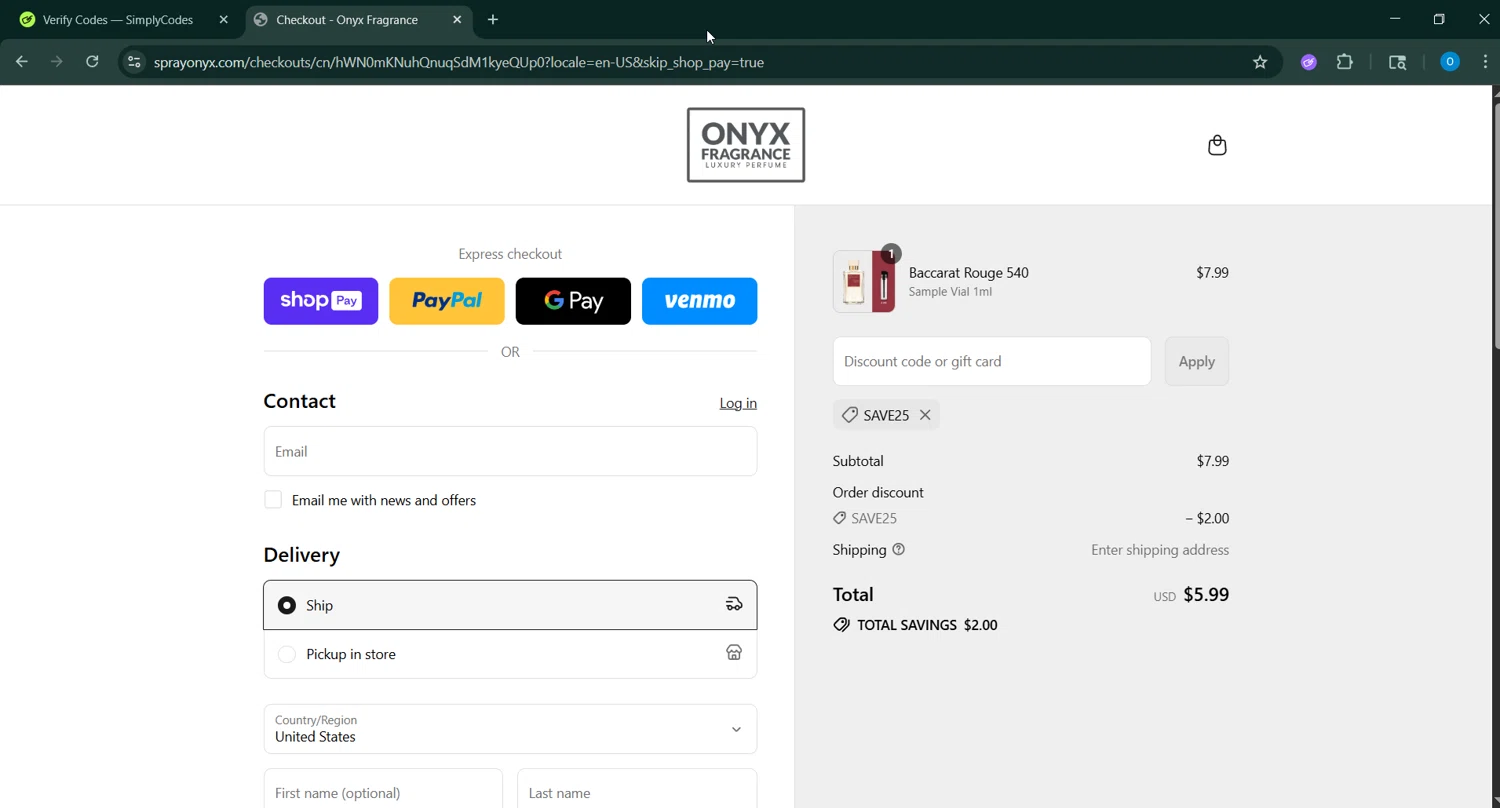Focus the Email input field
Image resolution: width=1500 pixels, height=808 pixels.
click(510, 451)
